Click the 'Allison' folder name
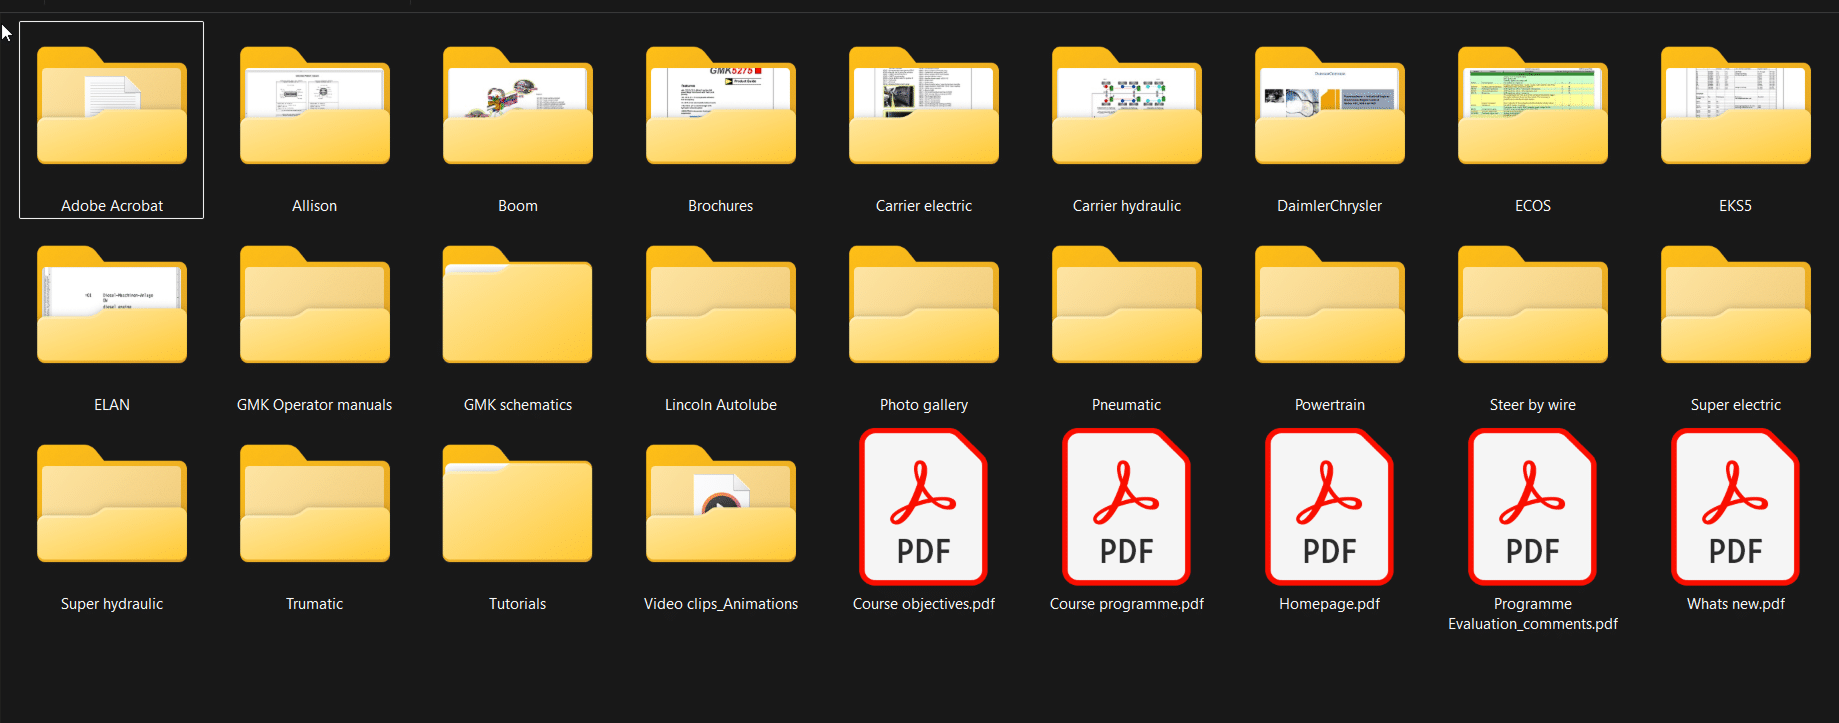This screenshot has height=723, width=1839. [x=315, y=206]
